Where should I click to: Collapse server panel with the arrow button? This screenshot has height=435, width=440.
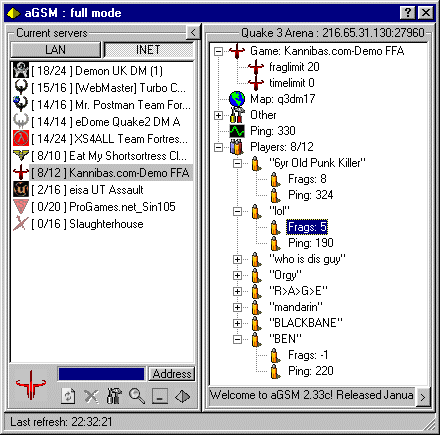click(193, 33)
